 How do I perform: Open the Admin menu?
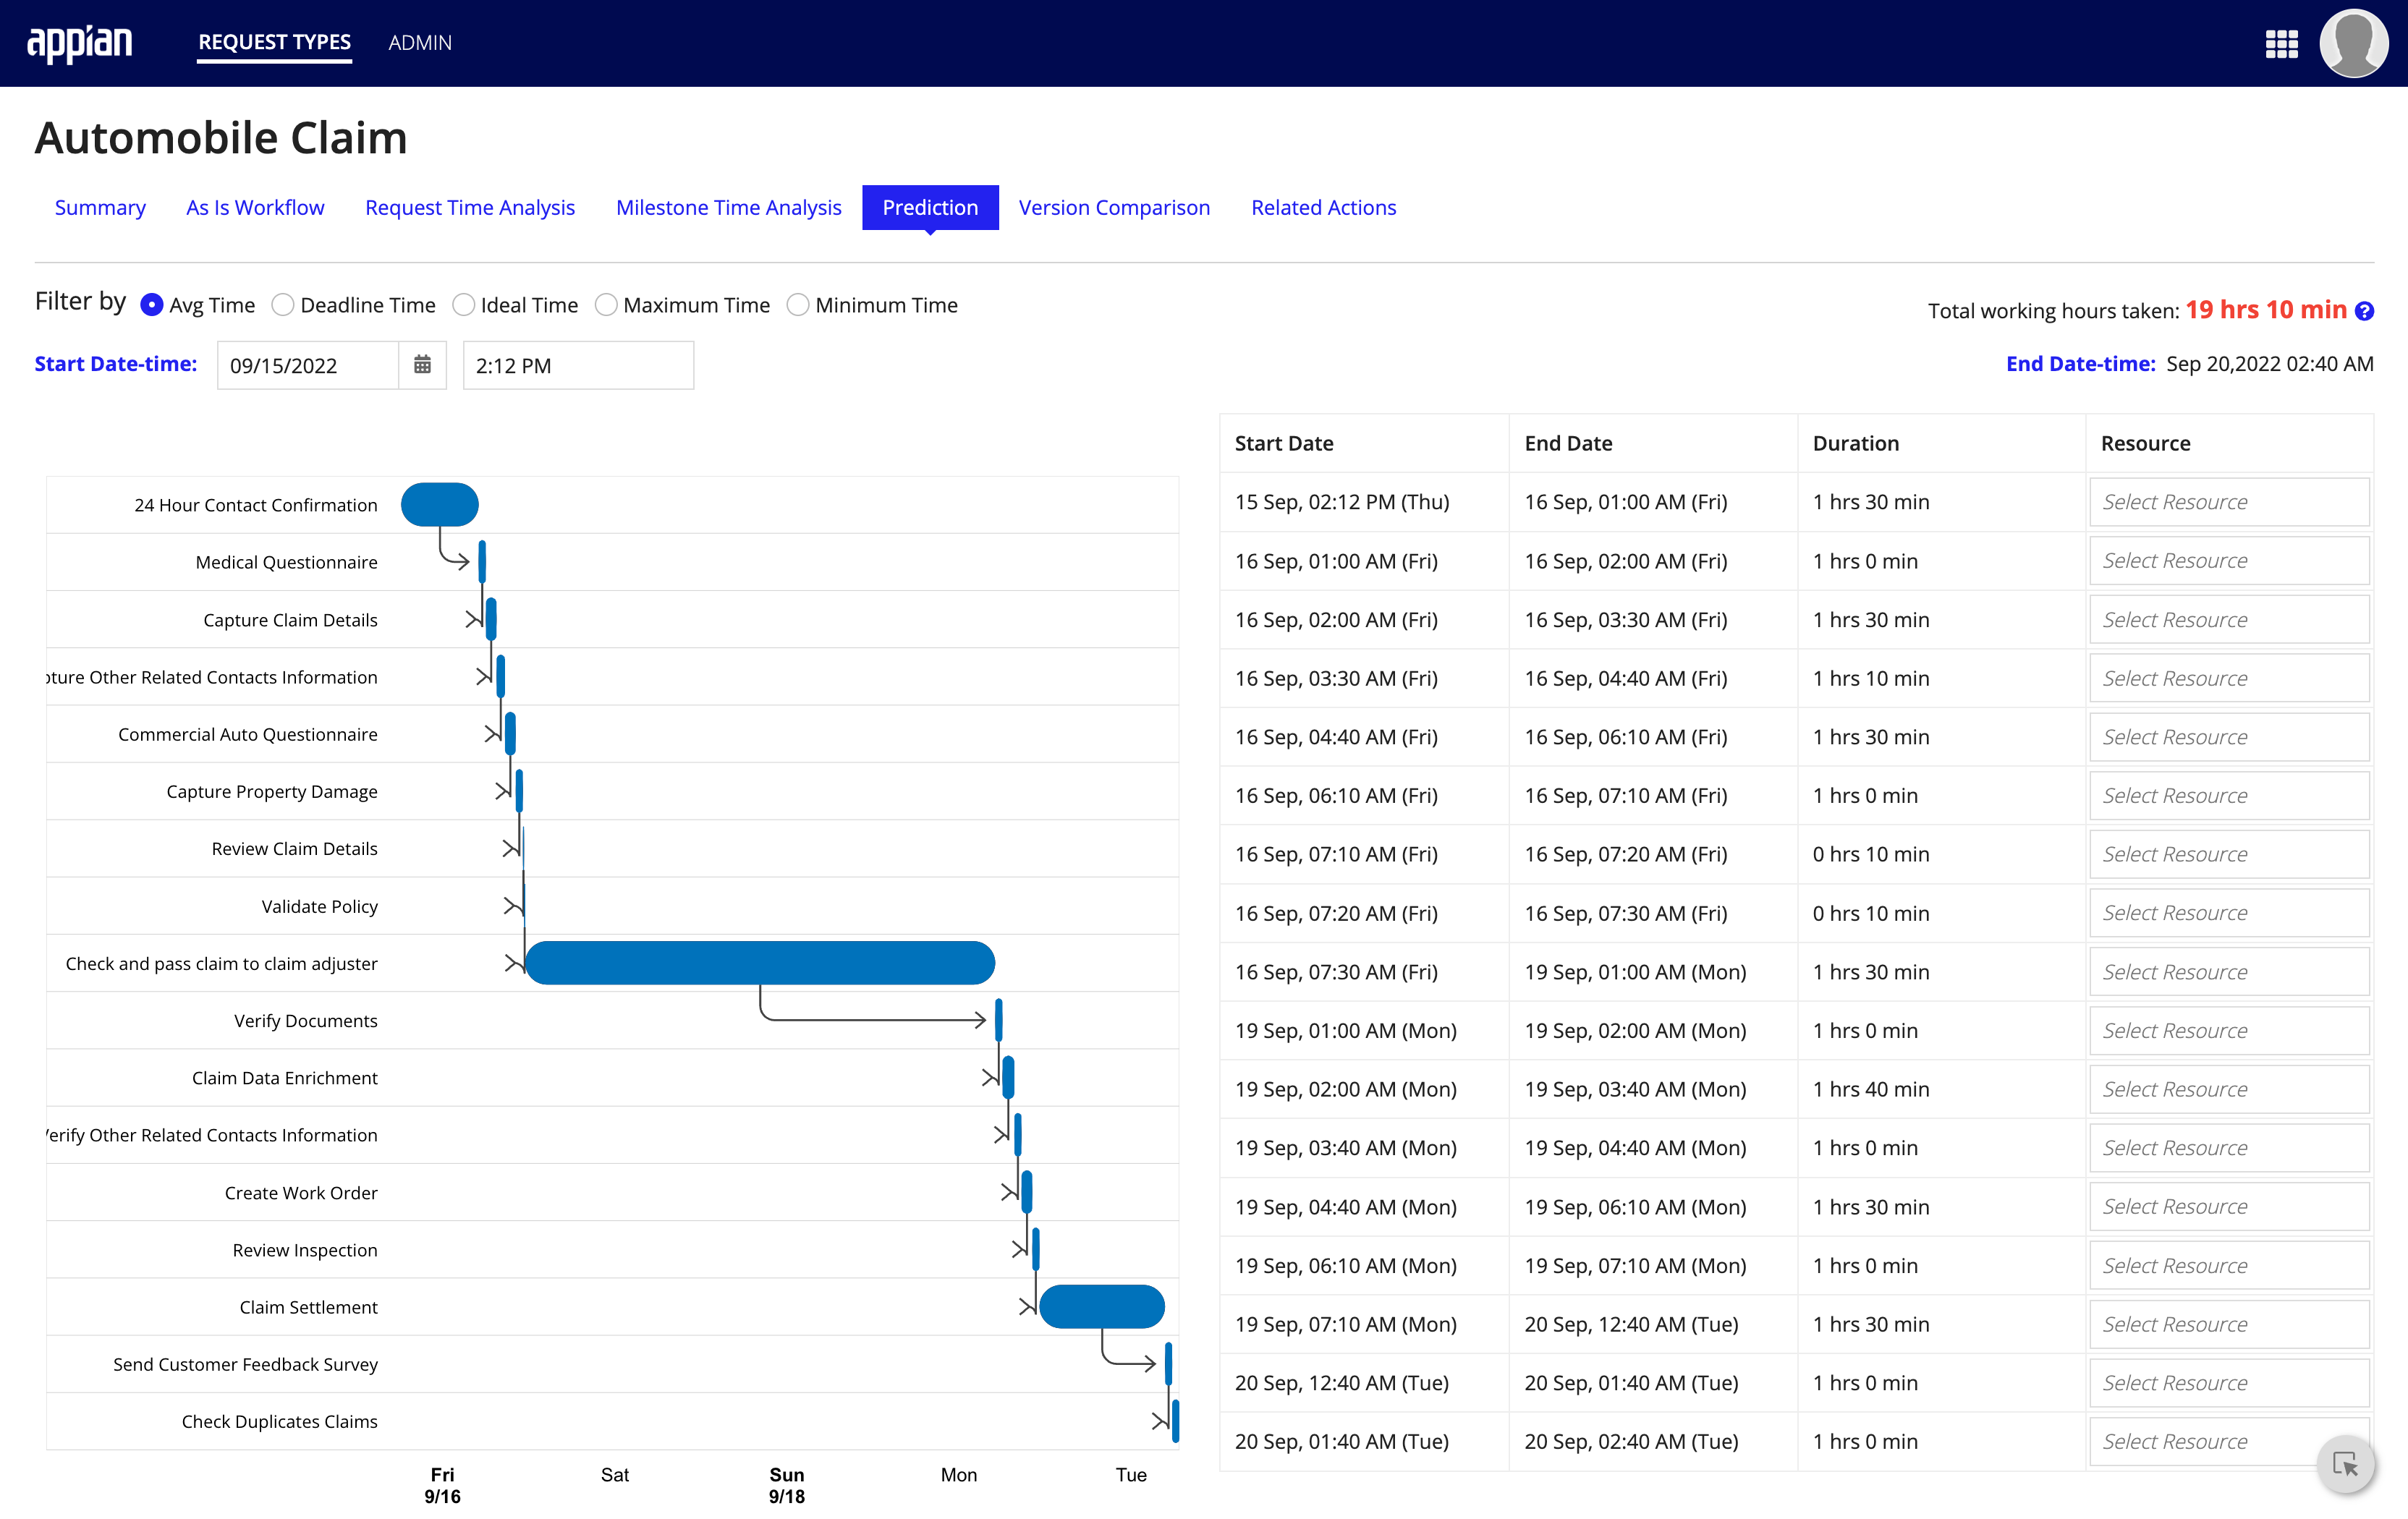[x=420, y=42]
